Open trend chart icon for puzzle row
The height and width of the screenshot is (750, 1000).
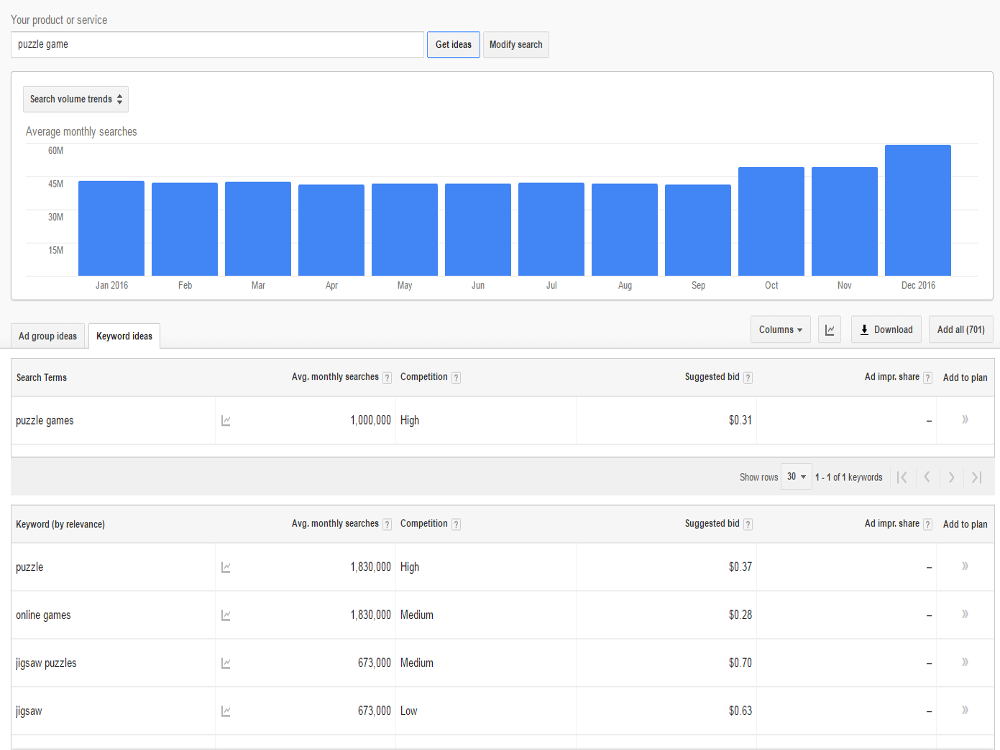226,568
